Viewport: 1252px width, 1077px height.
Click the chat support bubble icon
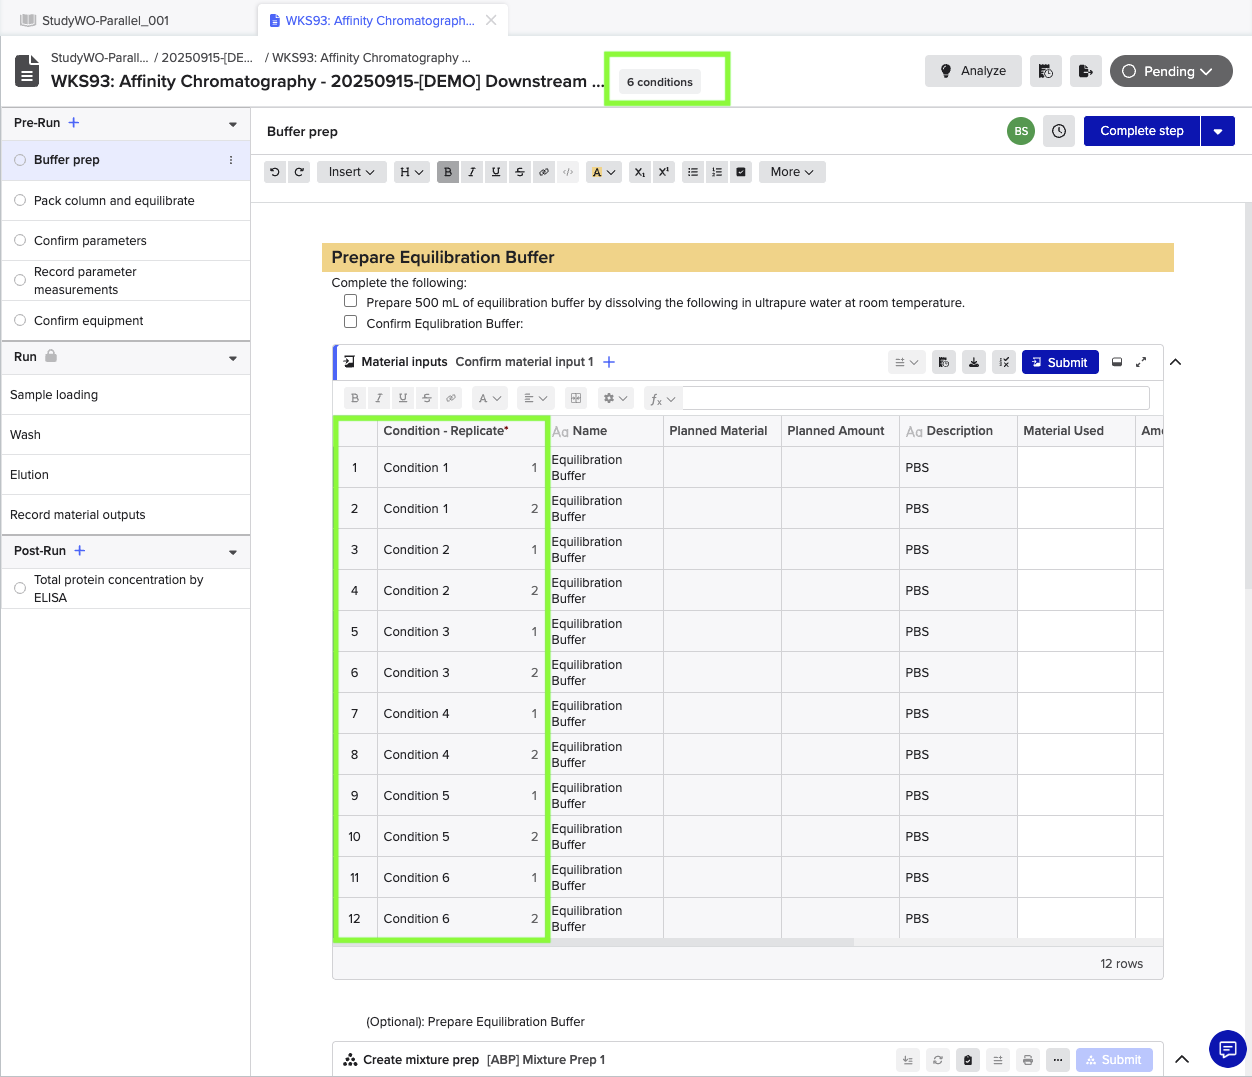(1227, 1048)
